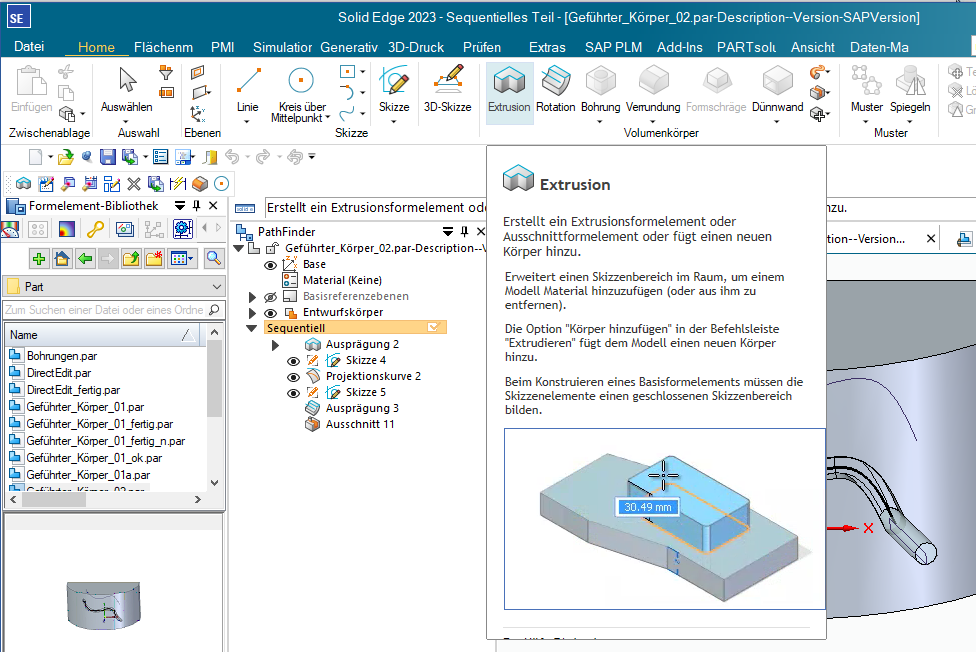
Task: Select Geführter_Körper_01_ok.par in file list
Action: point(94,458)
